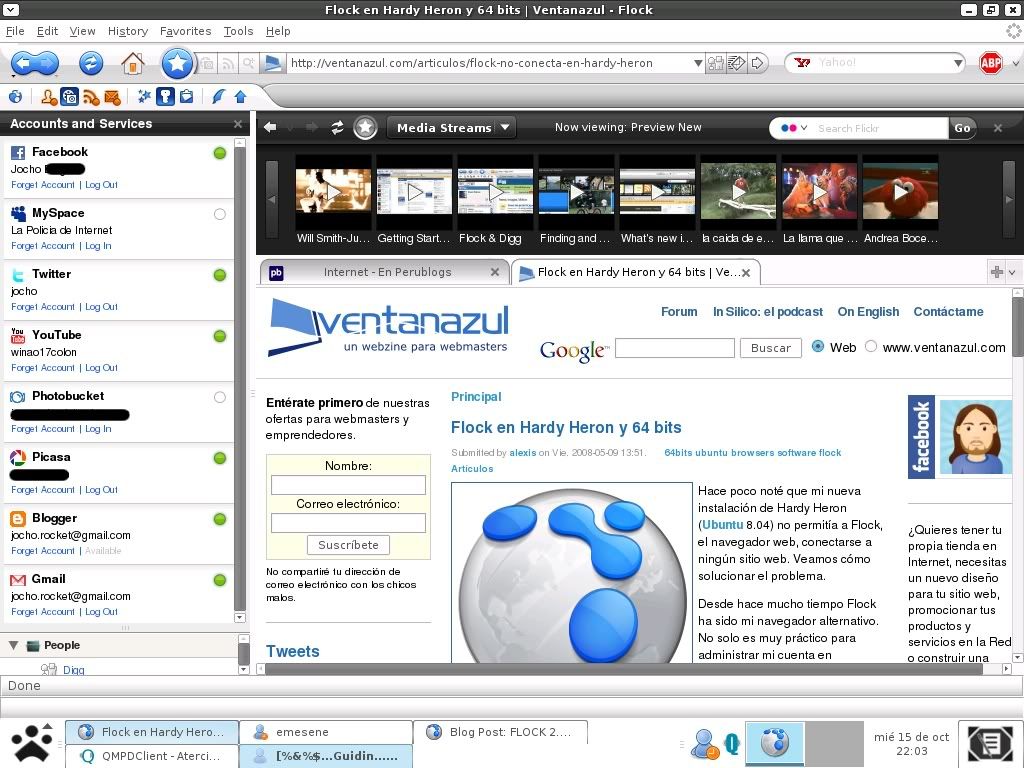Play Will Smith video thumbnail
This screenshot has height=768, width=1024.
point(333,192)
